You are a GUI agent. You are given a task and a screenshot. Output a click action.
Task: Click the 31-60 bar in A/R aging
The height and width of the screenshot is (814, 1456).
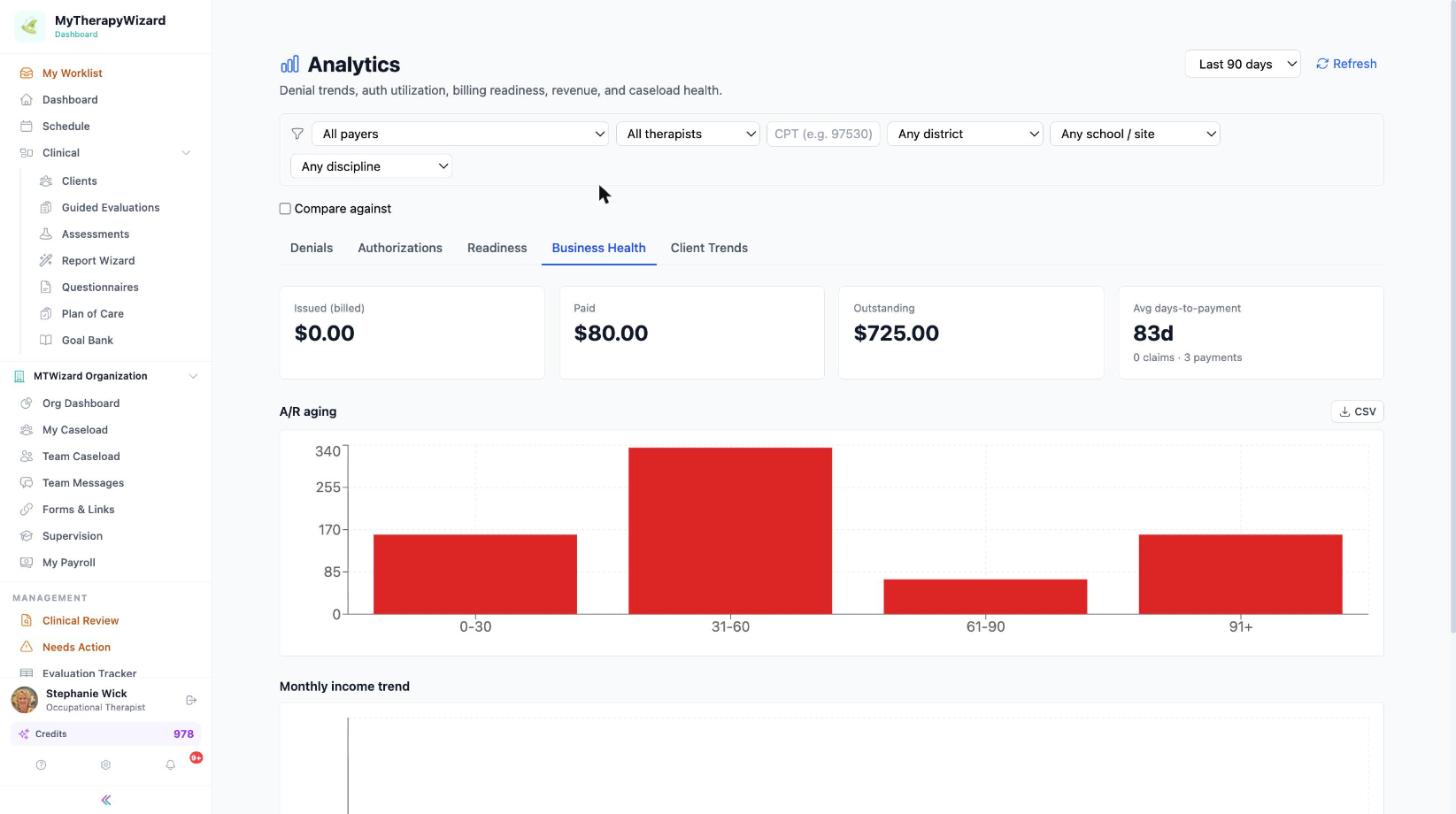[730, 531]
